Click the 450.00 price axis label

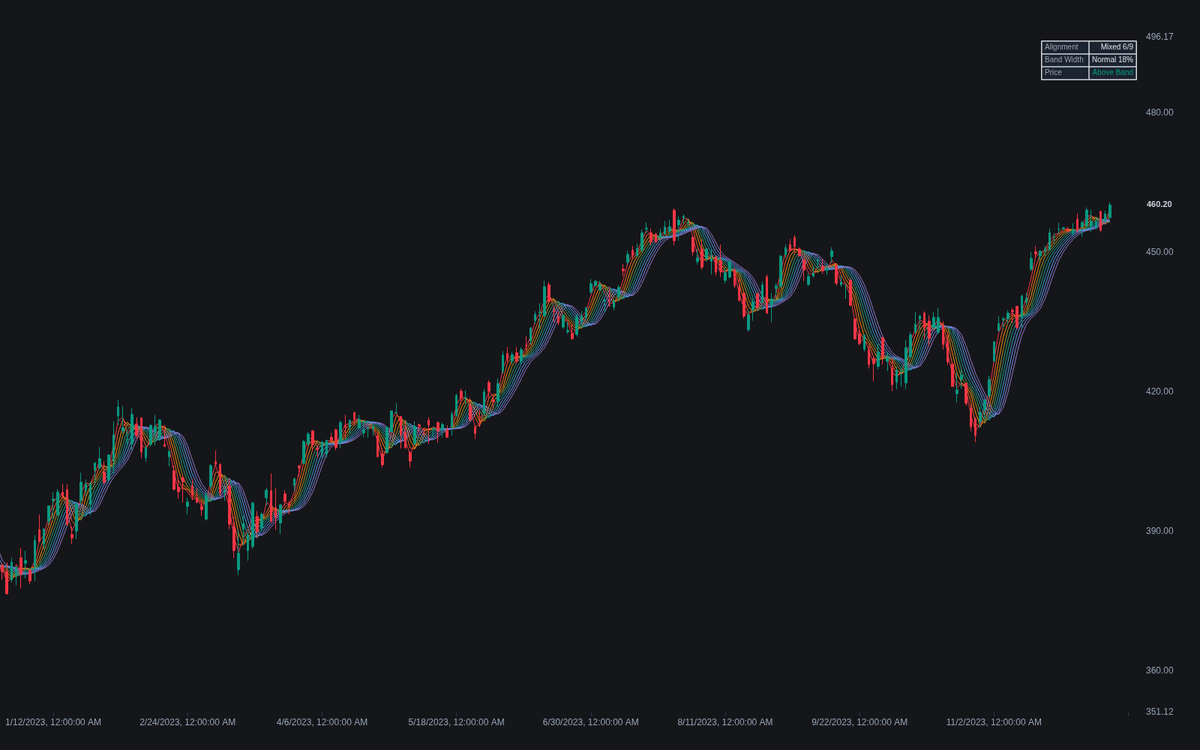[x=1160, y=252]
